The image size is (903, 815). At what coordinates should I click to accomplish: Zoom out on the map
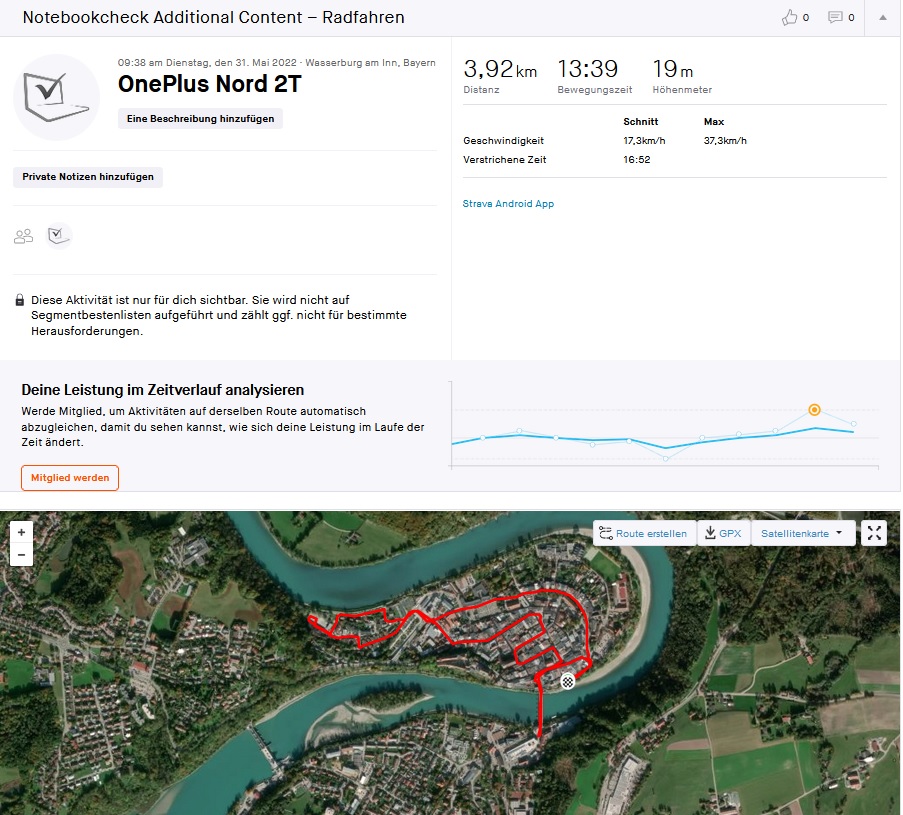click(22, 555)
